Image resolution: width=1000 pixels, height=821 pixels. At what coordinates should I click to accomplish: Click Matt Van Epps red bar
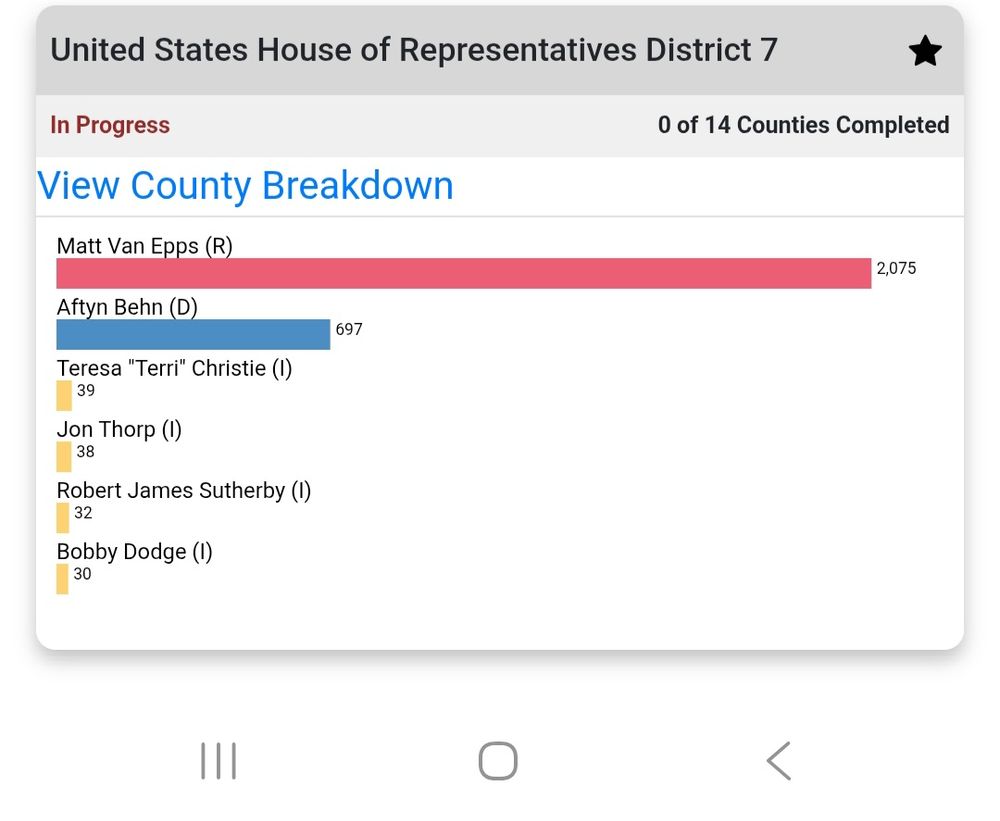464,273
